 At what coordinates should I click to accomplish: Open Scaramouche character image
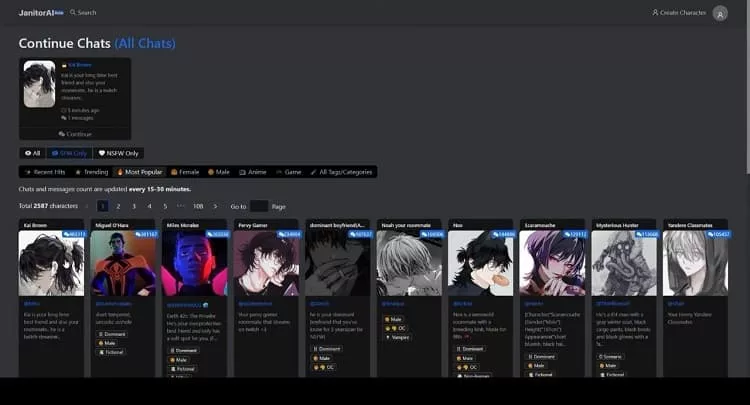click(552, 263)
